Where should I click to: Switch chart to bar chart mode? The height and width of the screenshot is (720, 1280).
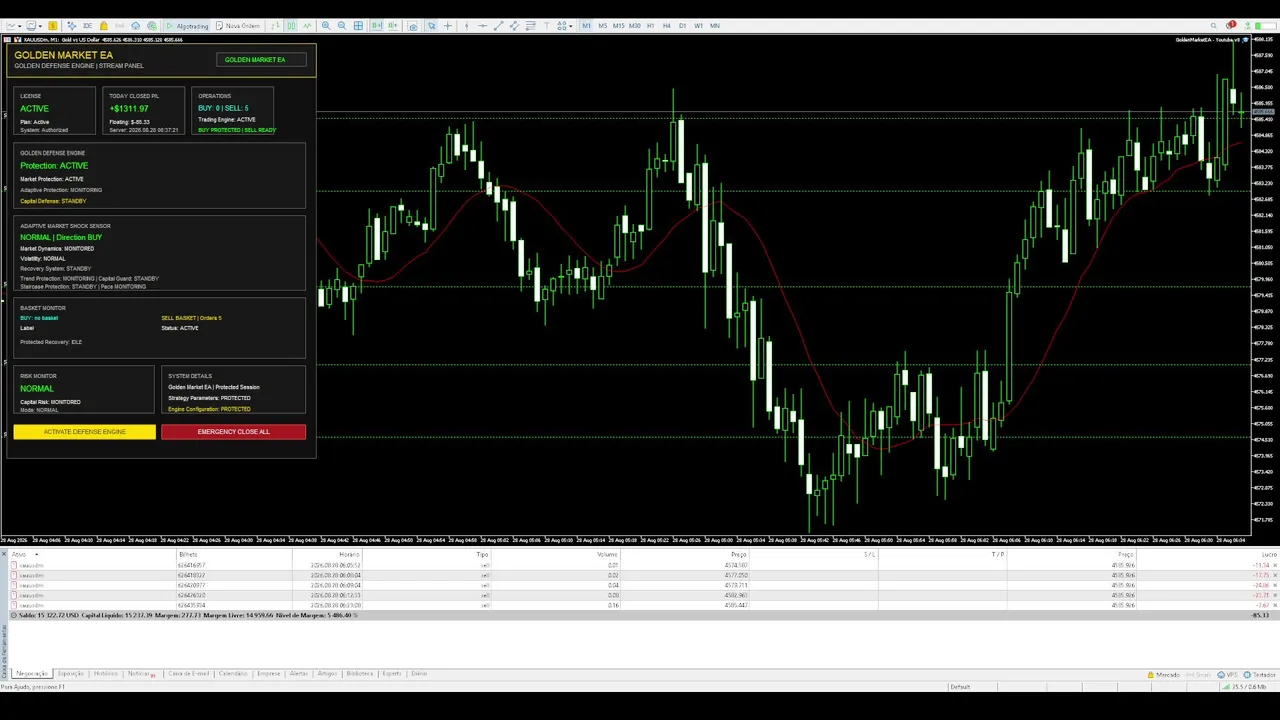coord(274,26)
